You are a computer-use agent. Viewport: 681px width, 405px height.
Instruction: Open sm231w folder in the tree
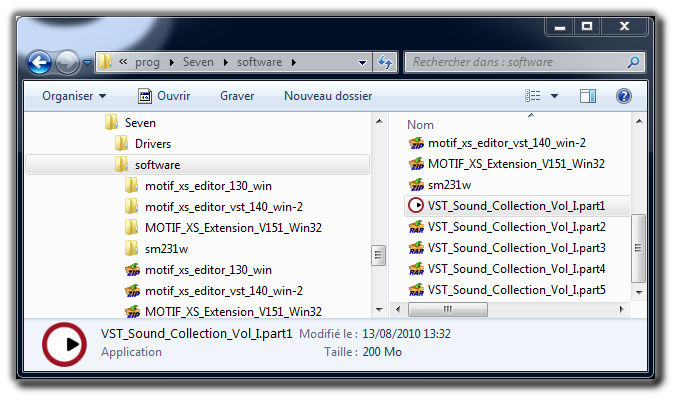(166, 249)
